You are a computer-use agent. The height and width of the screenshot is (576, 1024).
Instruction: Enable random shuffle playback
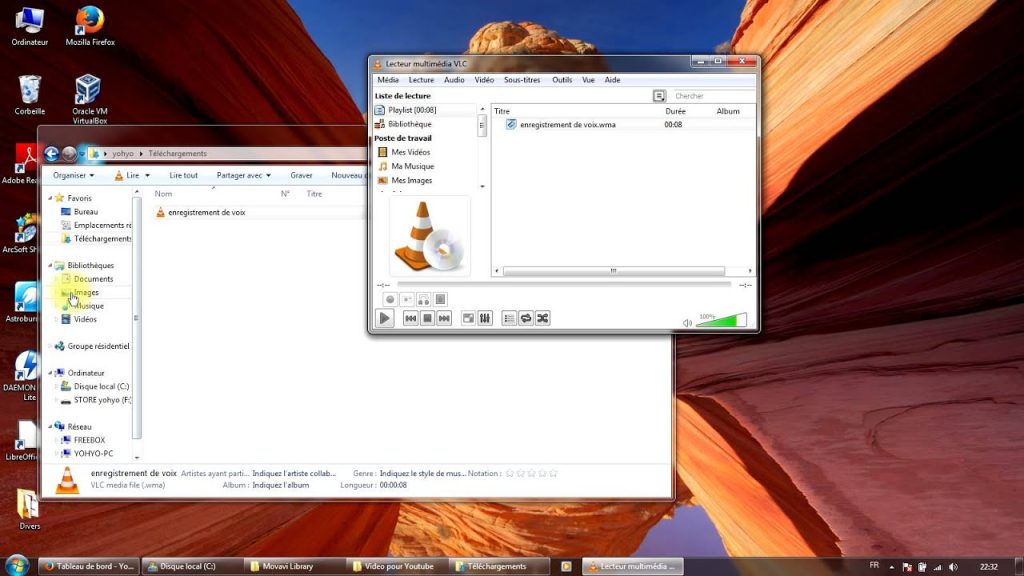point(542,318)
